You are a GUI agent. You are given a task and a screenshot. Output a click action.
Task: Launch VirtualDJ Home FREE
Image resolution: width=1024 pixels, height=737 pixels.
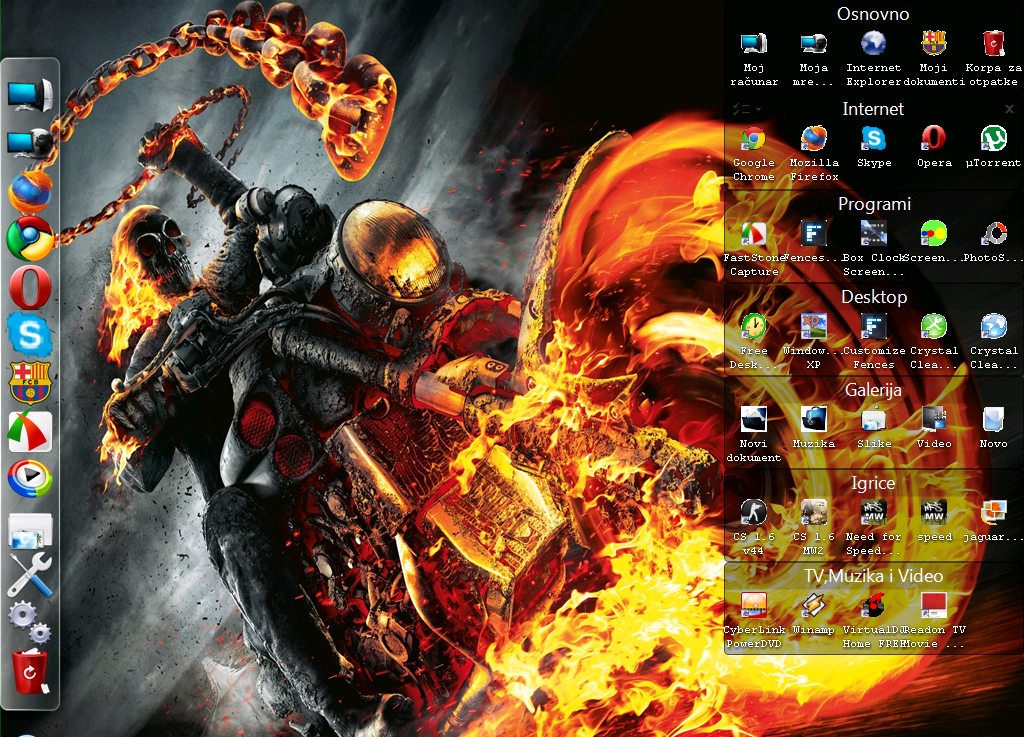coord(873,606)
